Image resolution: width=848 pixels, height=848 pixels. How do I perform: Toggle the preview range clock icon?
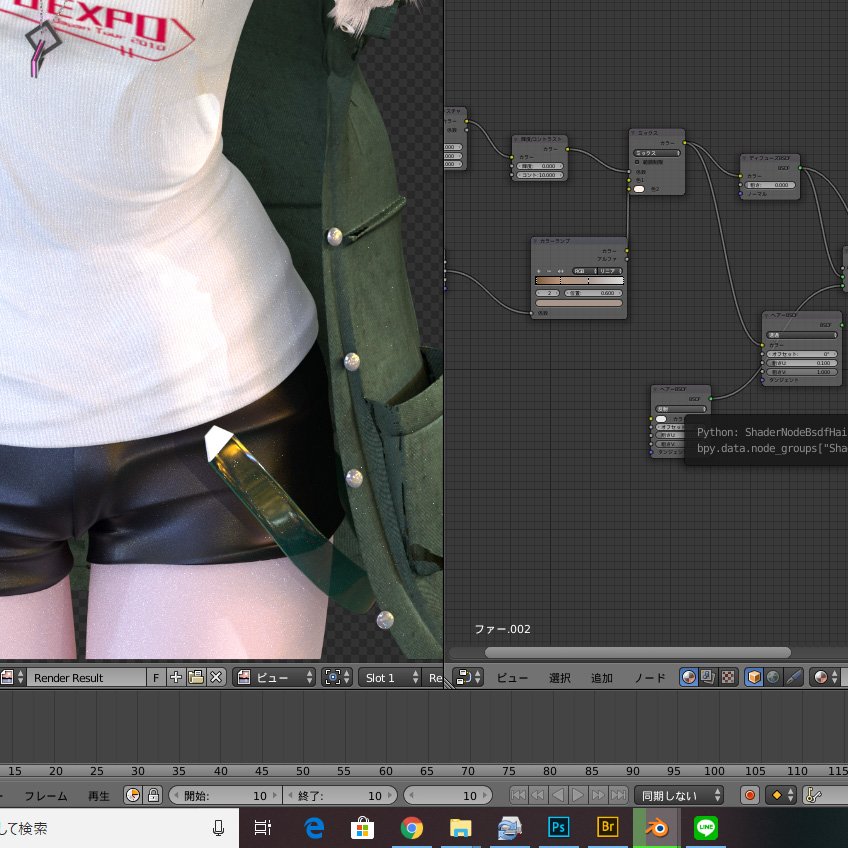tap(133, 795)
